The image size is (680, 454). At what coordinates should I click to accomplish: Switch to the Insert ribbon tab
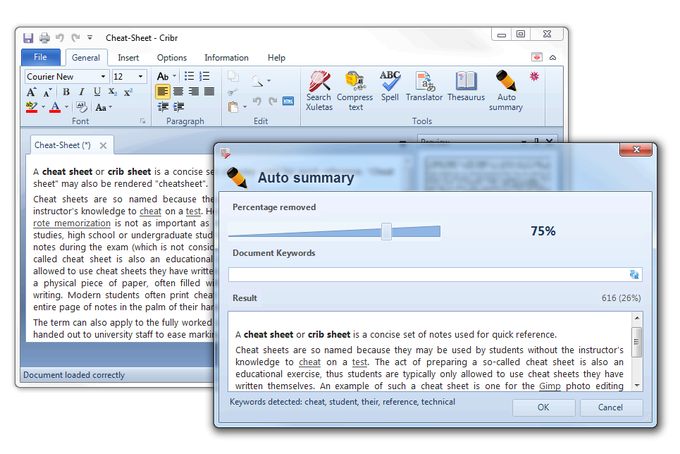[128, 58]
